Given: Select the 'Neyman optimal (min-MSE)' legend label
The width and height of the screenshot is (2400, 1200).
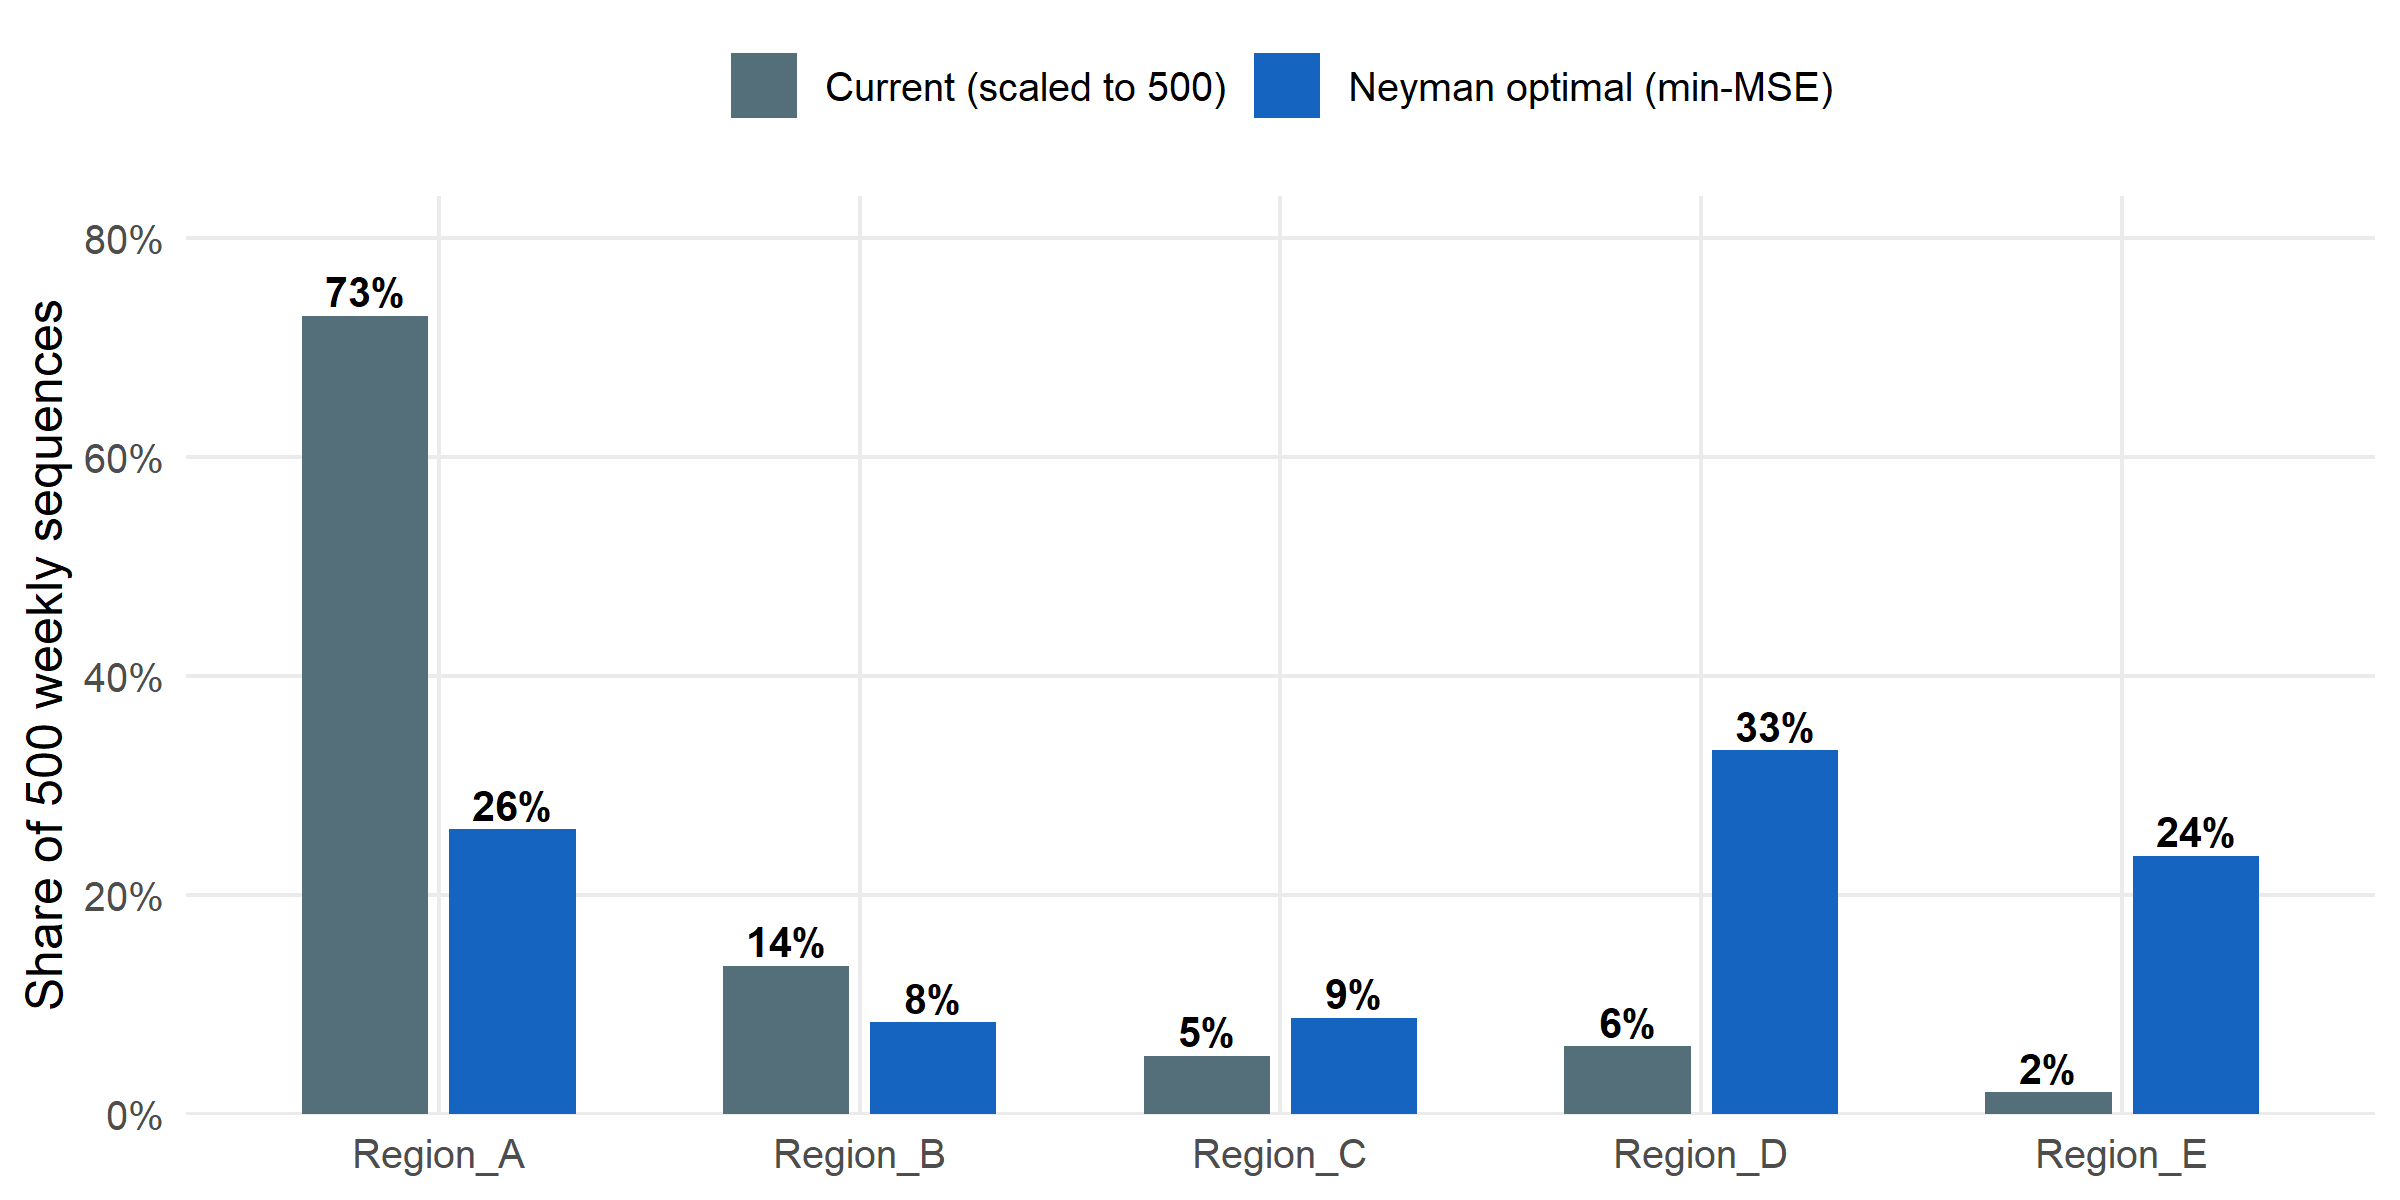Looking at the screenshot, I should 1590,88.
